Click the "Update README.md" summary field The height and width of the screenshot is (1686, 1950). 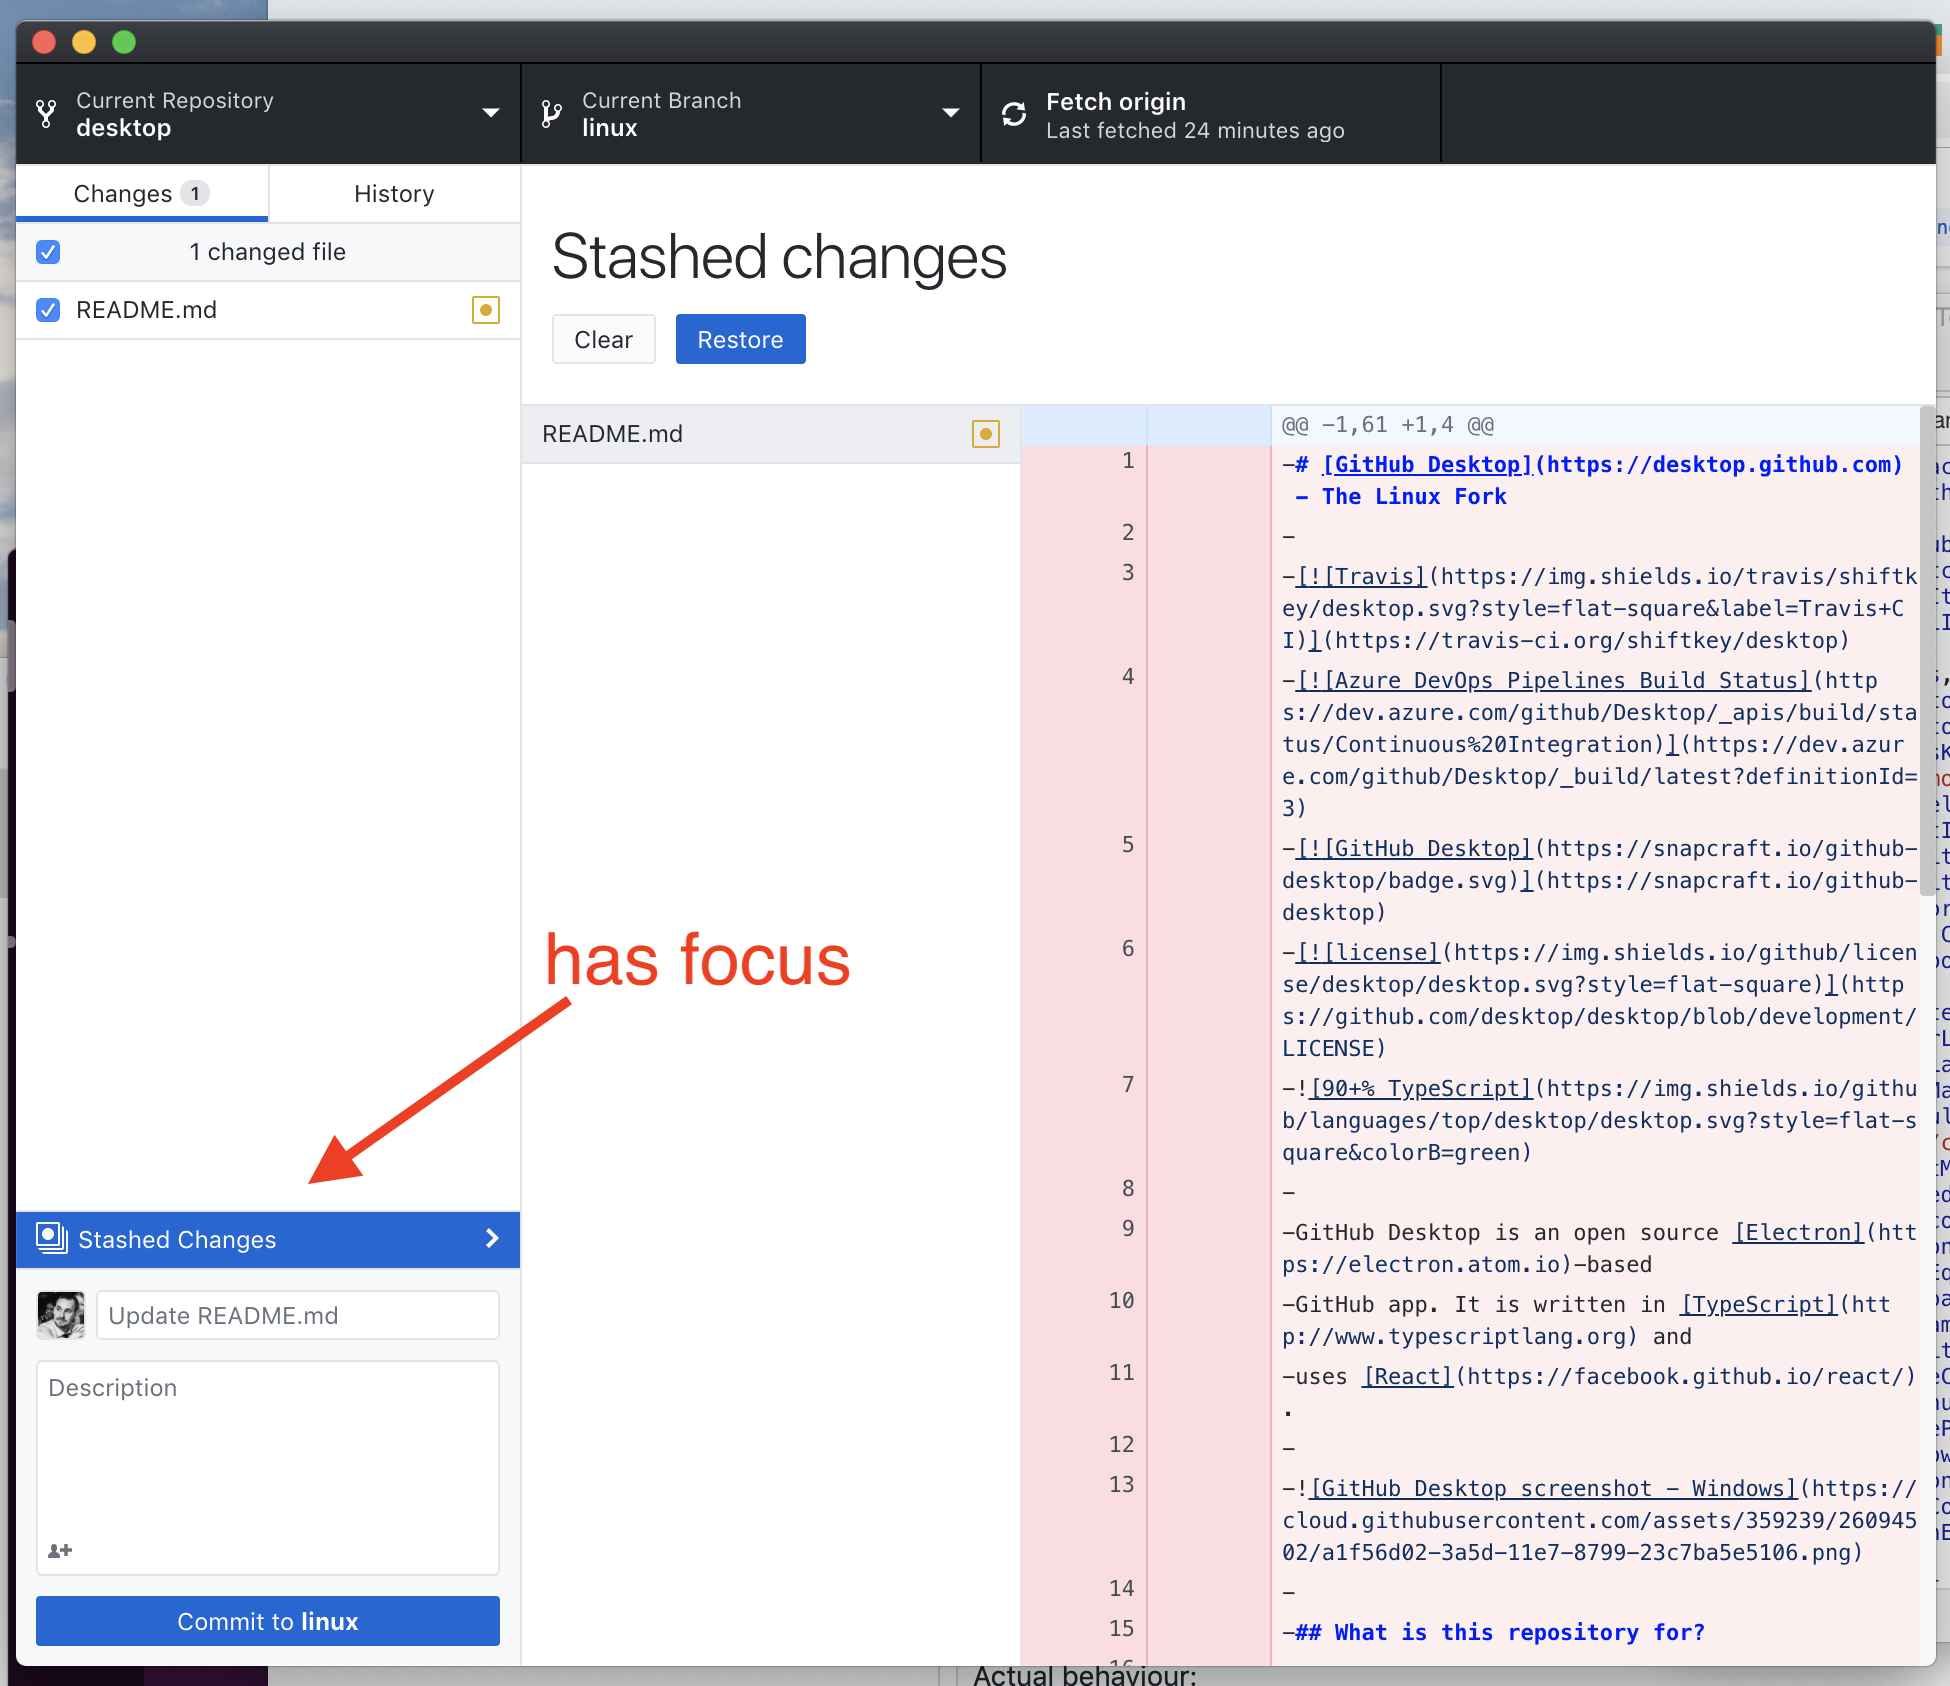[296, 1315]
